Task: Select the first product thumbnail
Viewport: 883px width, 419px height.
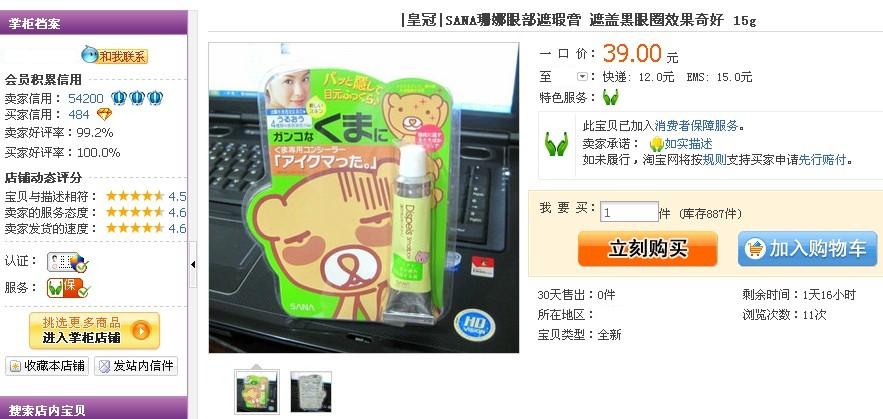Action: 257,391
